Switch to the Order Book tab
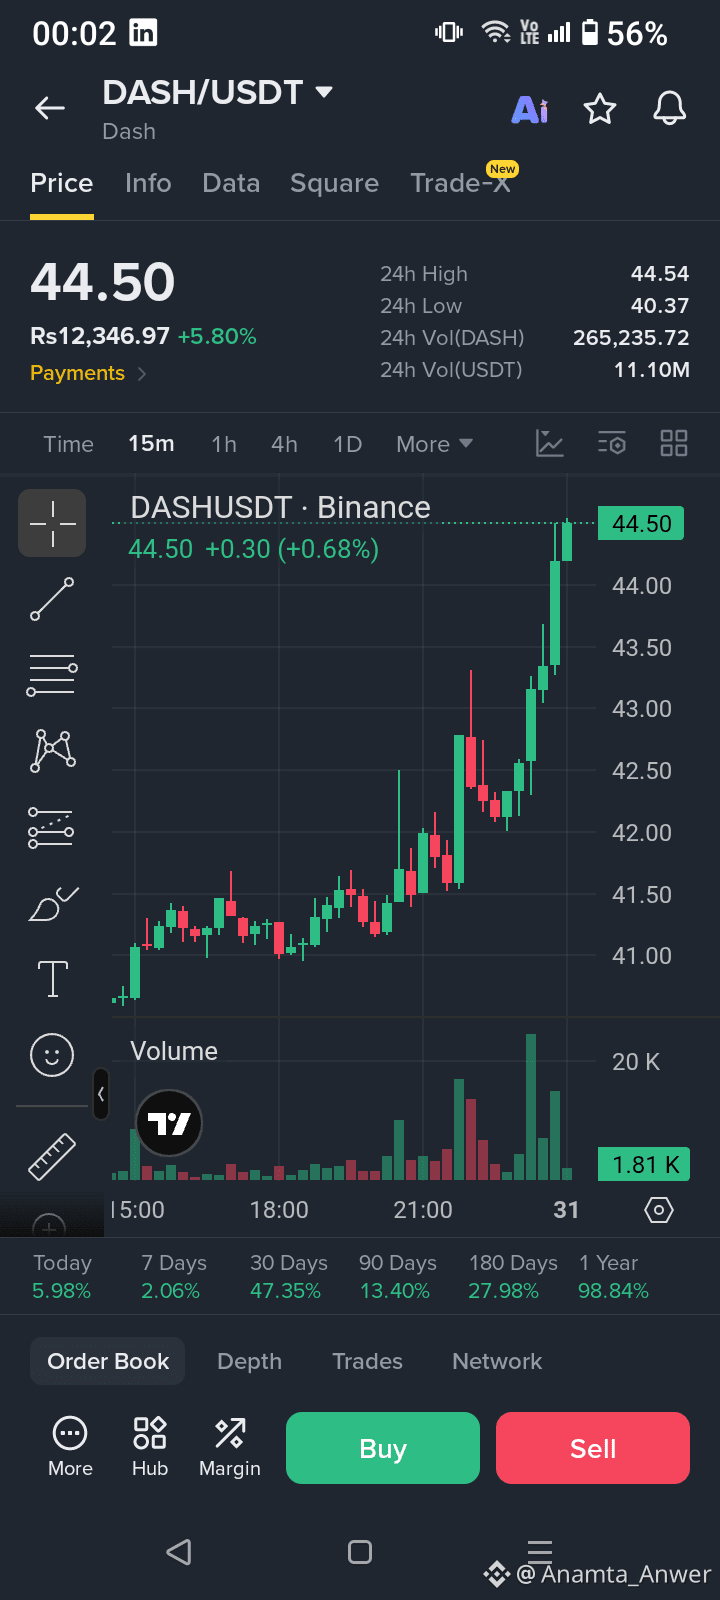This screenshot has height=1600, width=720. [108, 1361]
